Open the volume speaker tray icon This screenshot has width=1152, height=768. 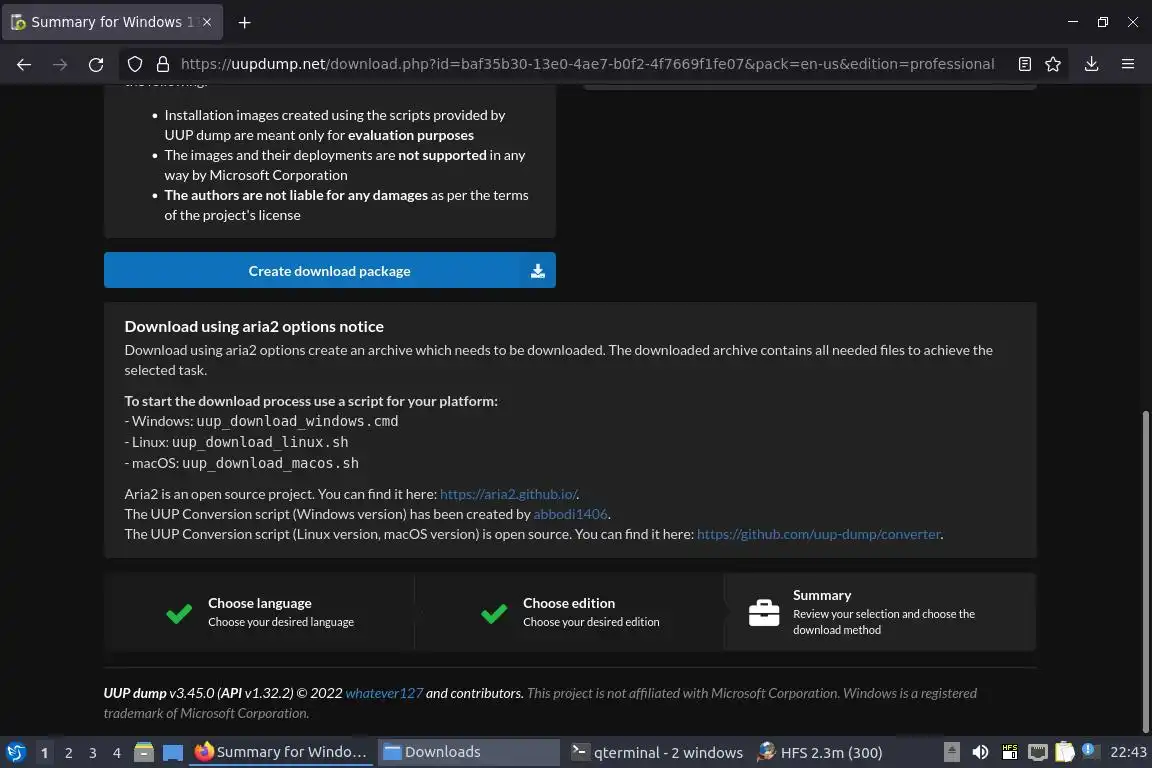coord(980,752)
